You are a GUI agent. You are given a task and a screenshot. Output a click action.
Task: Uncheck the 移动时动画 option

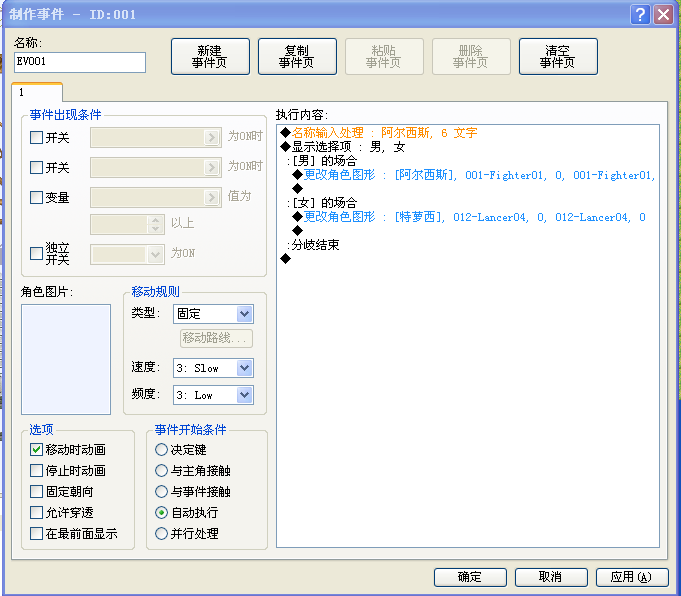click(x=36, y=449)
